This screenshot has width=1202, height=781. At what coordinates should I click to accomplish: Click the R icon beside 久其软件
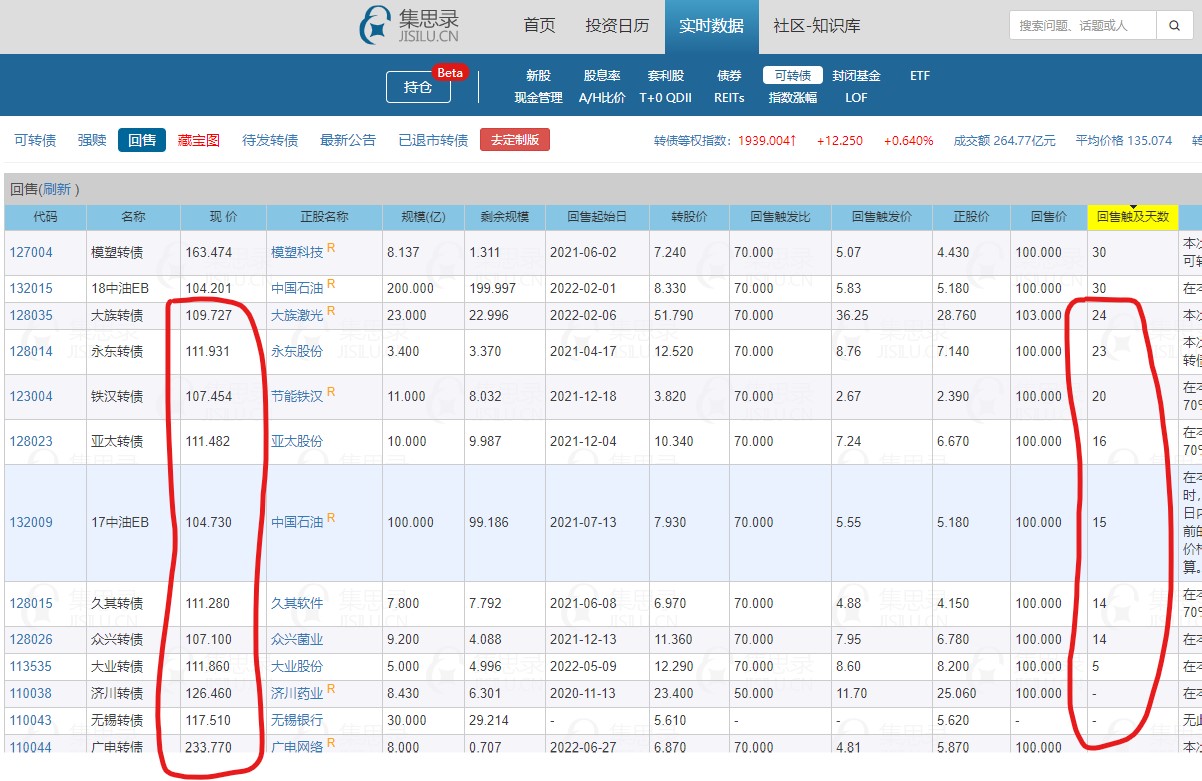331,599
